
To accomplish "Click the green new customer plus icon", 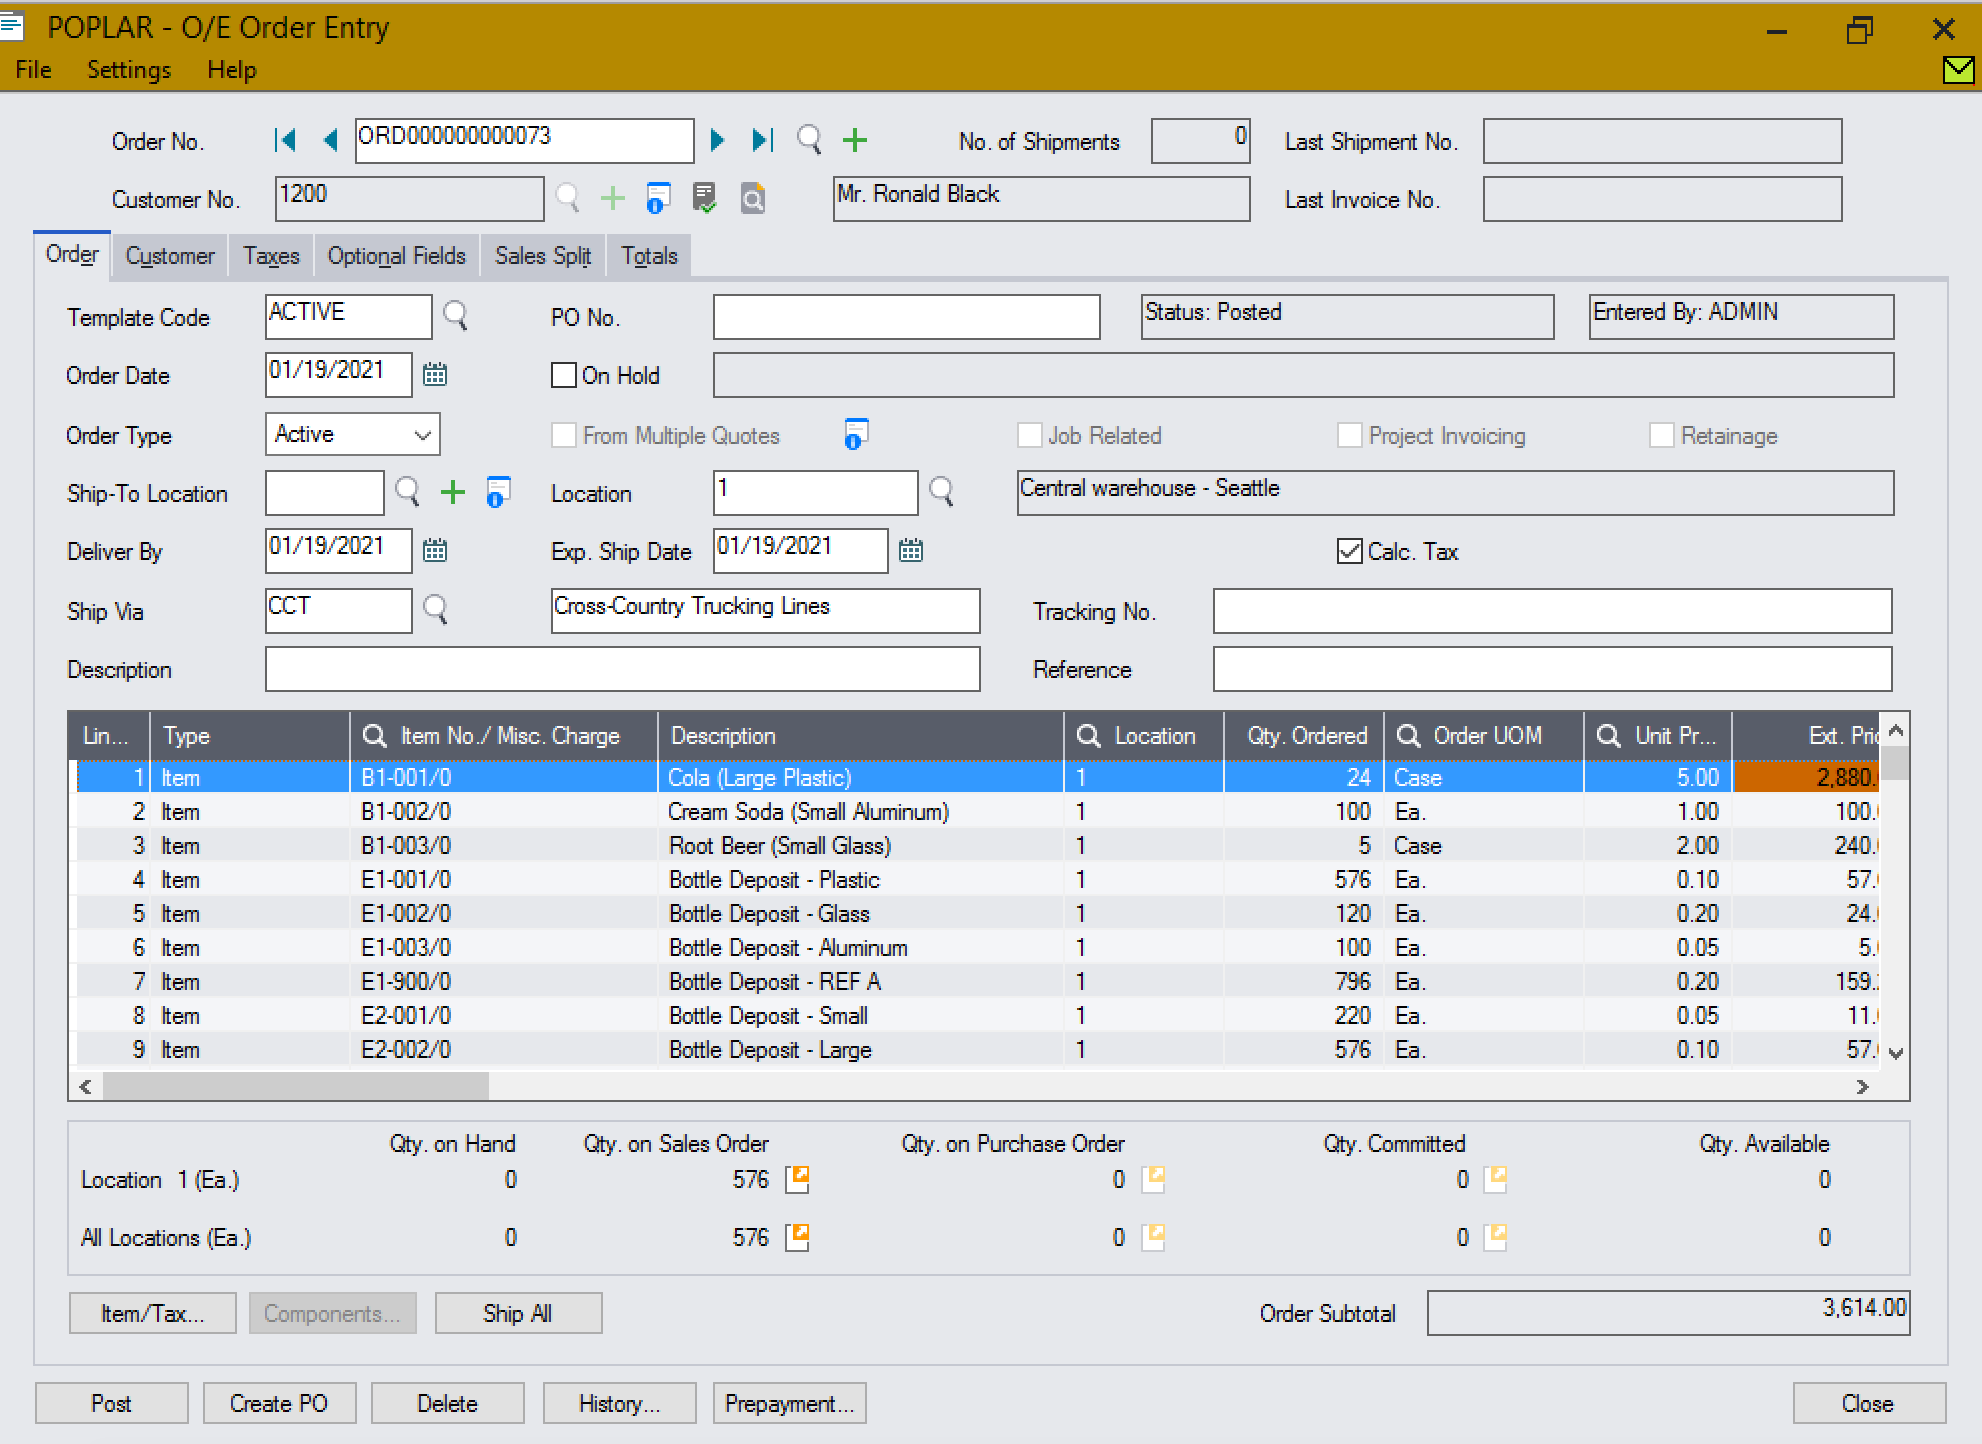I will coord(613,198).
